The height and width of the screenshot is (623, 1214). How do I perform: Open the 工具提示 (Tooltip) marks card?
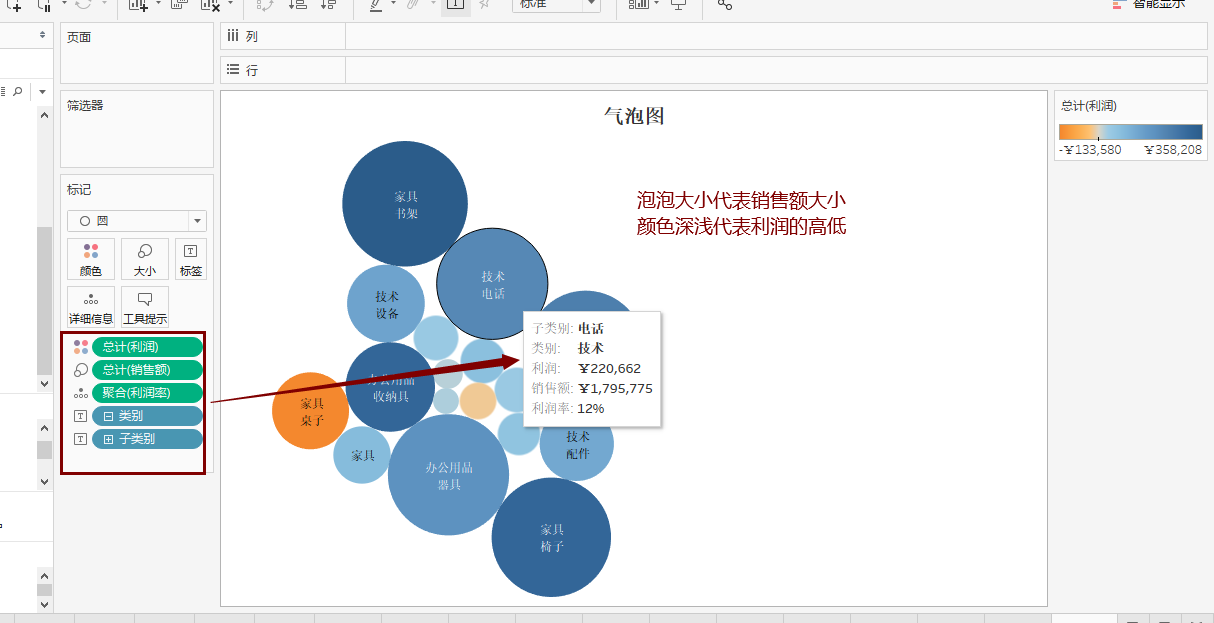145,307
